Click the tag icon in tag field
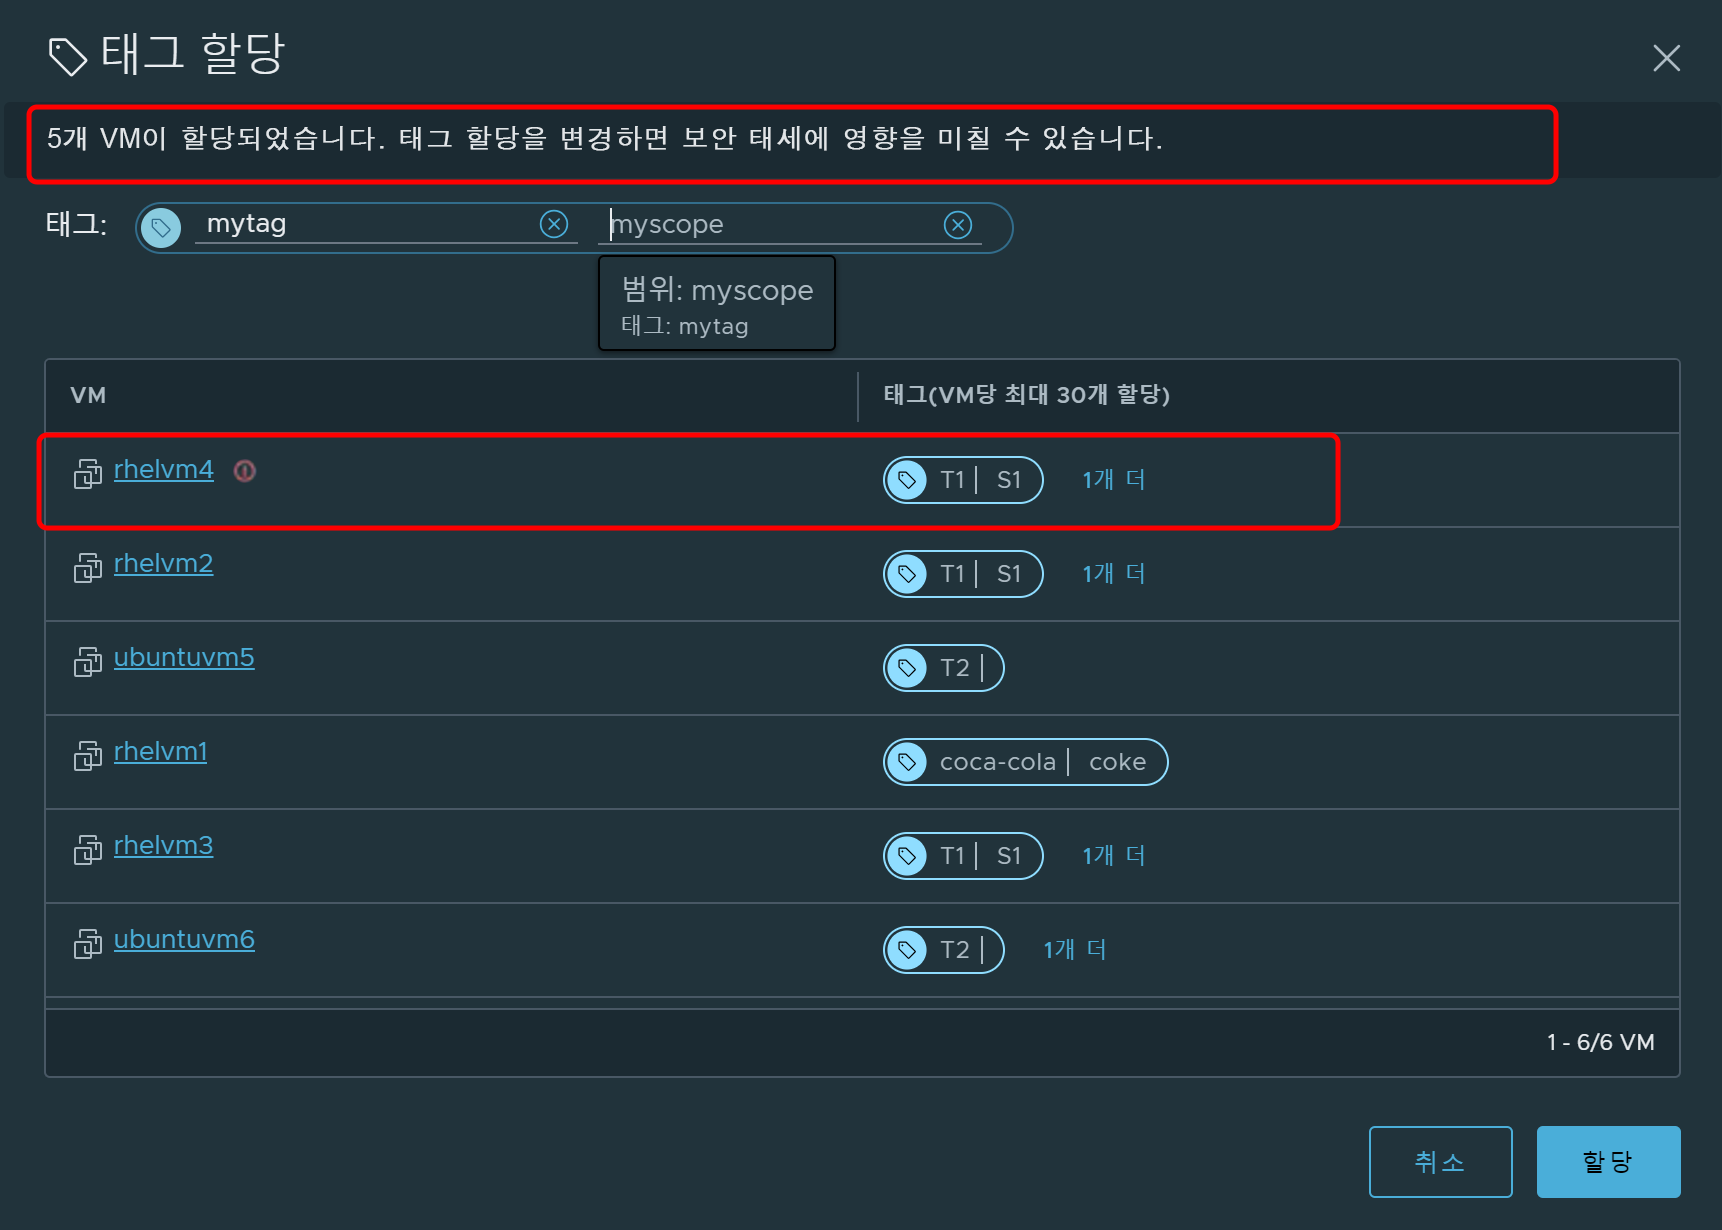The height and width of the screenshot is (1230, 1722). click(161, 228)
